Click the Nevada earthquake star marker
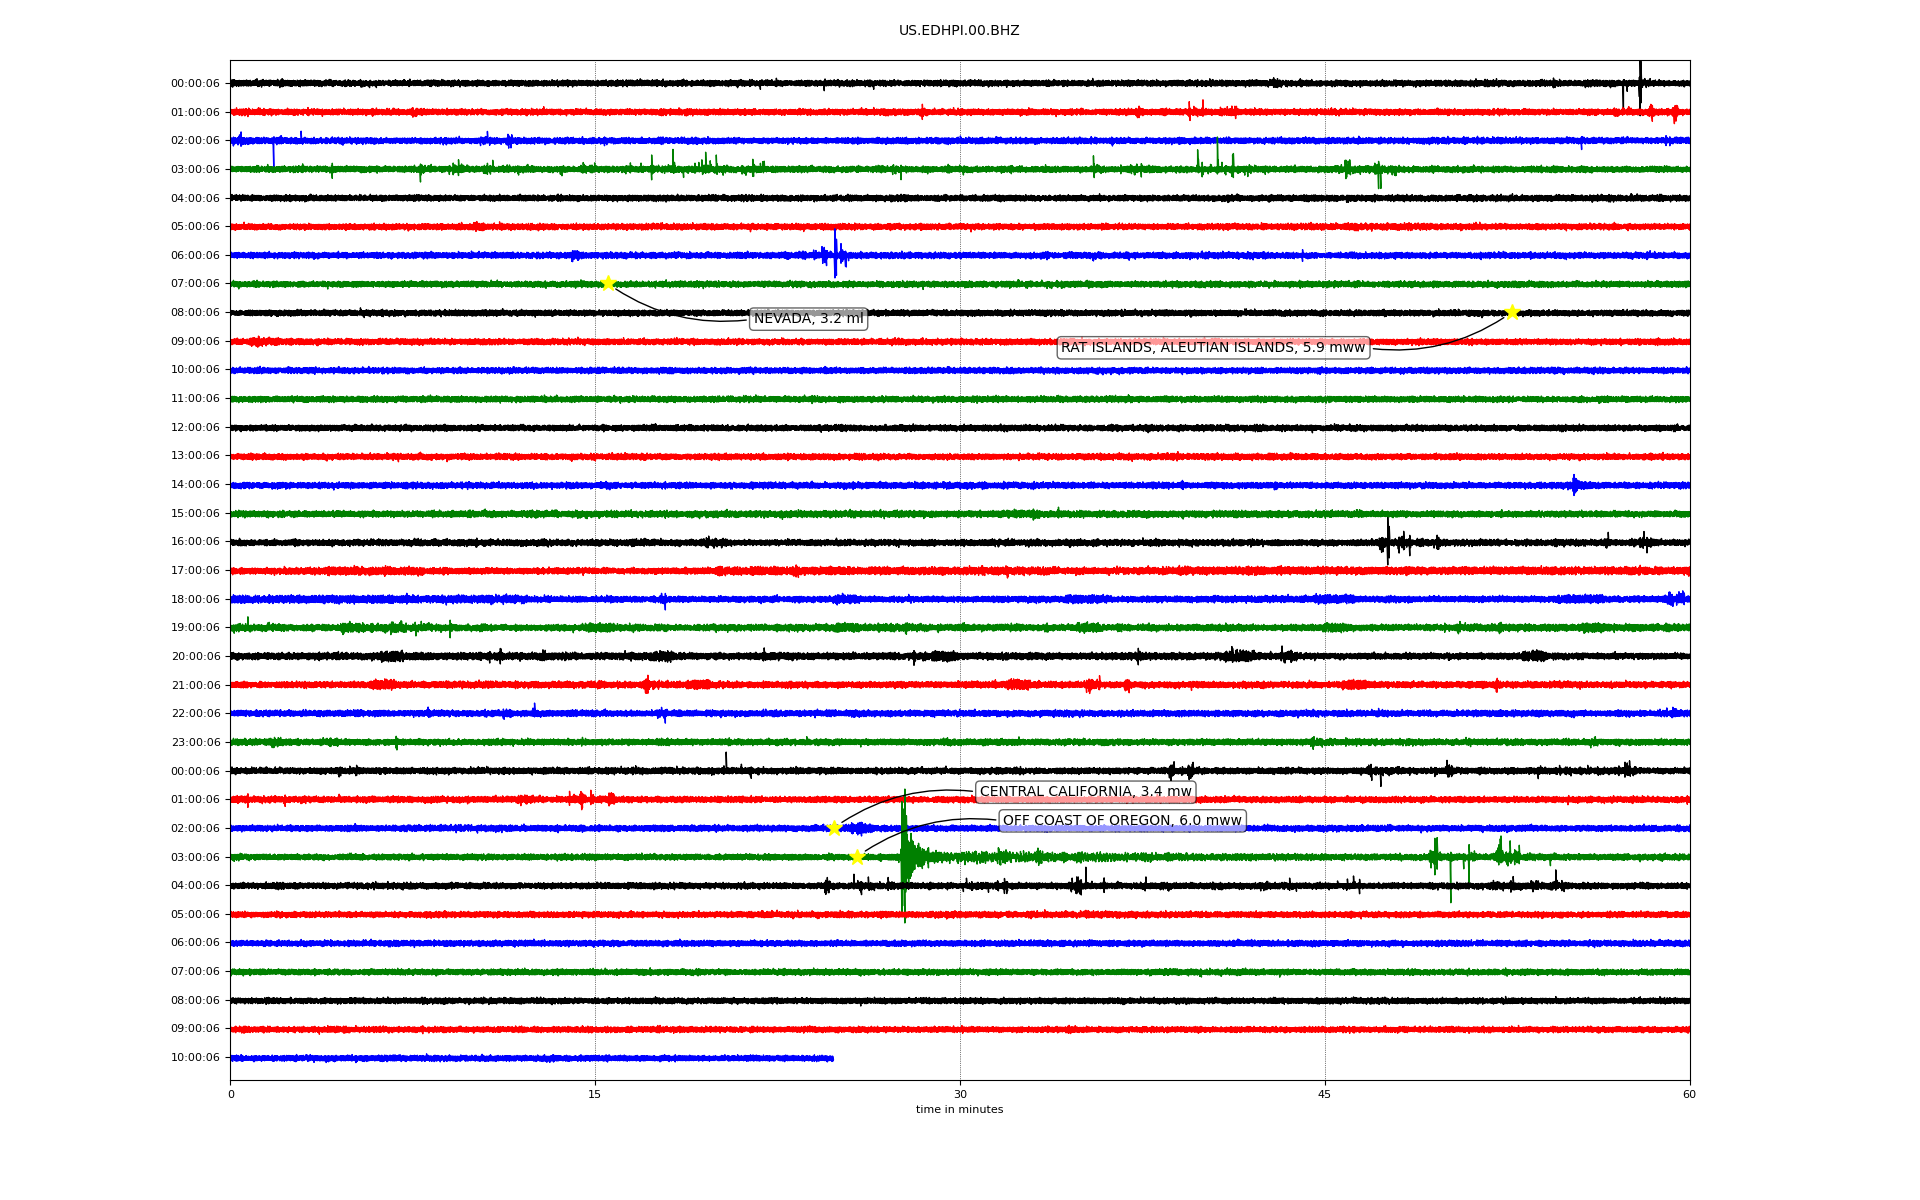Viewport: 1920px width, 1200px height. point(607,284)
